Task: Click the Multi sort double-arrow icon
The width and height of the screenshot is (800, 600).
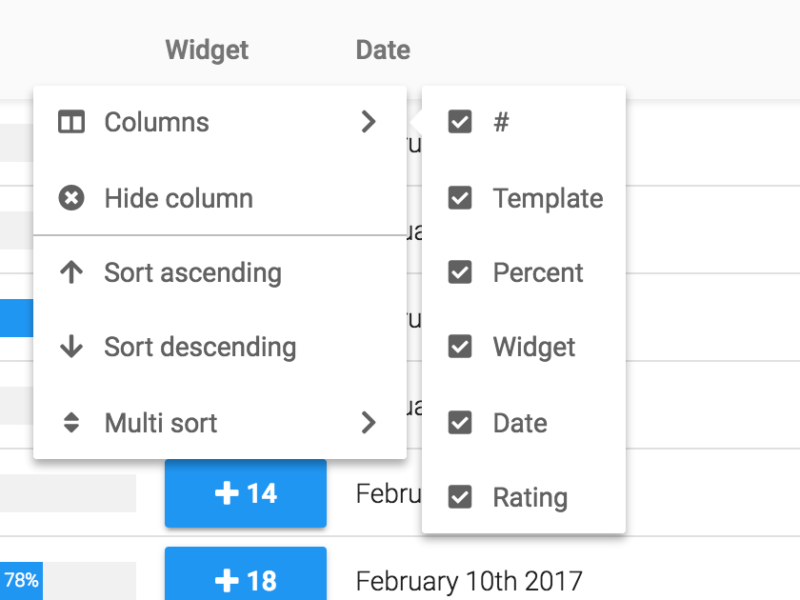Action: point(71,422)
